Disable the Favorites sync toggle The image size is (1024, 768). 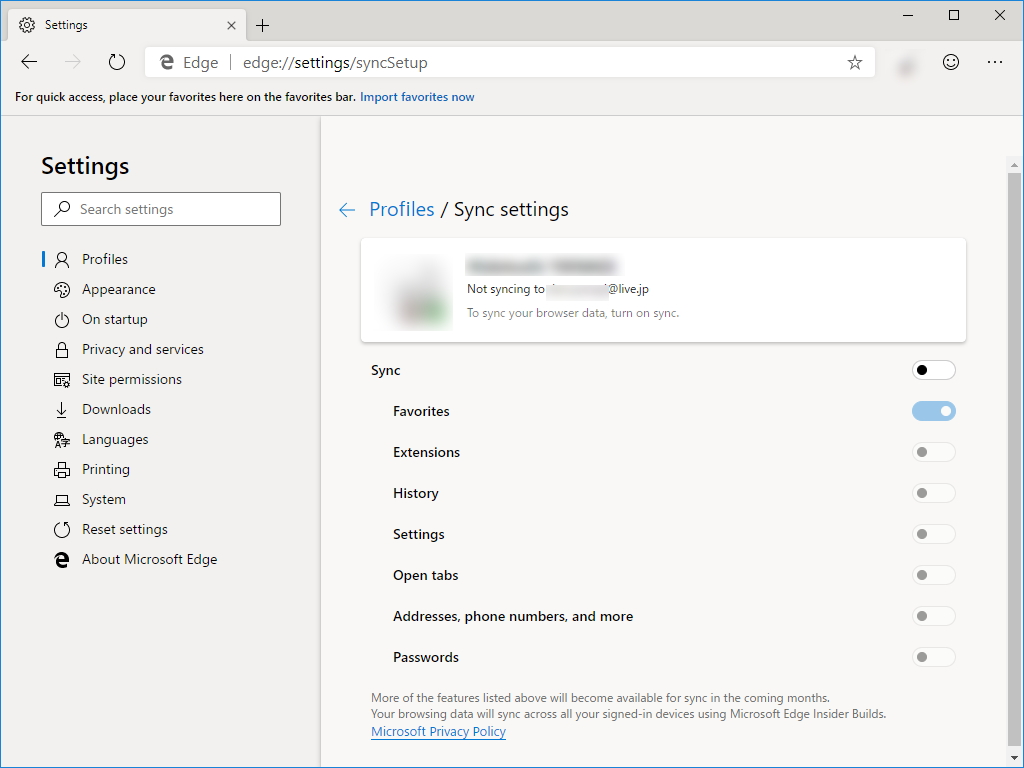tap(933, 411)
